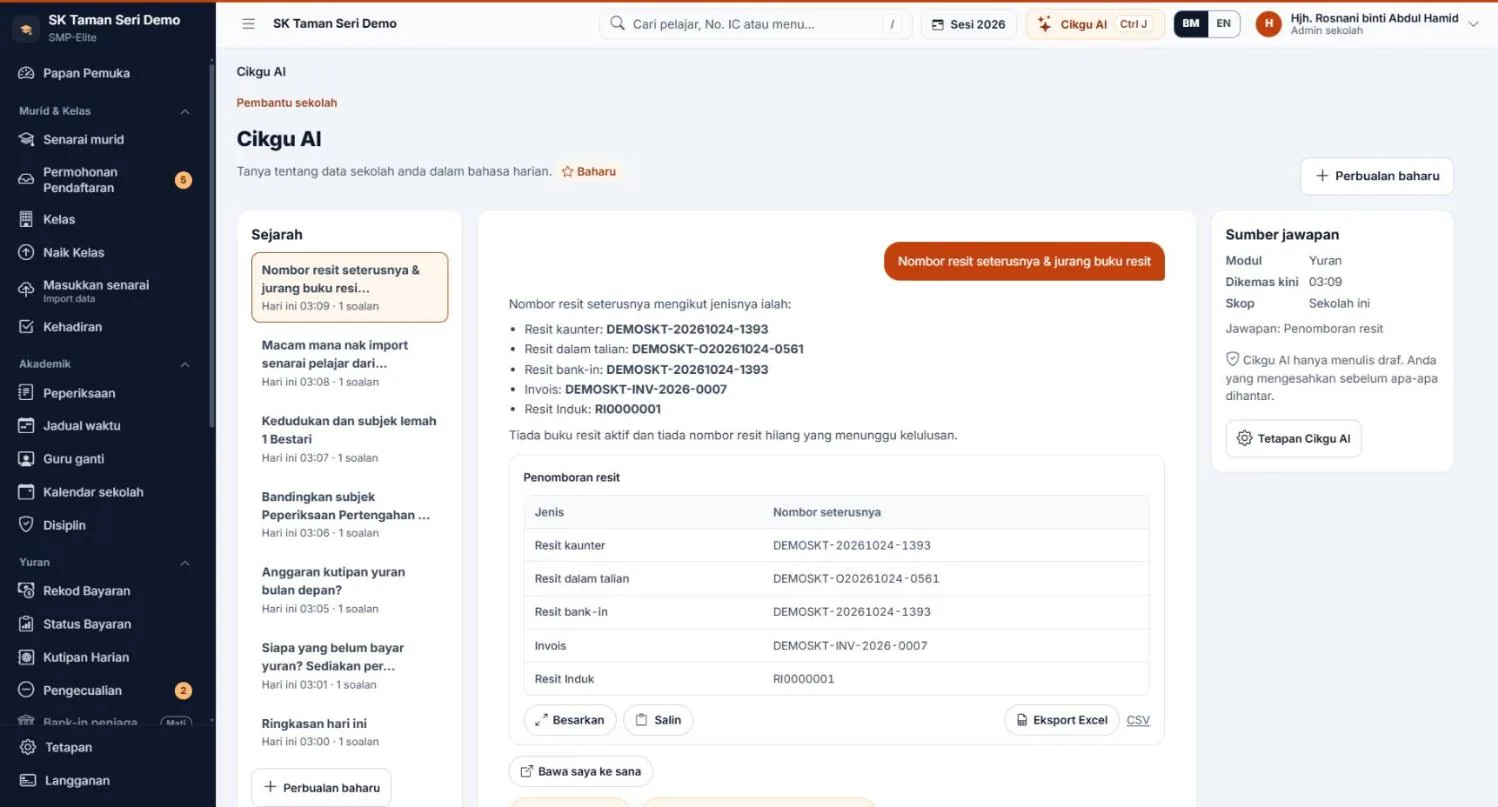Switch language to EN

click(x=1223, y=24)
